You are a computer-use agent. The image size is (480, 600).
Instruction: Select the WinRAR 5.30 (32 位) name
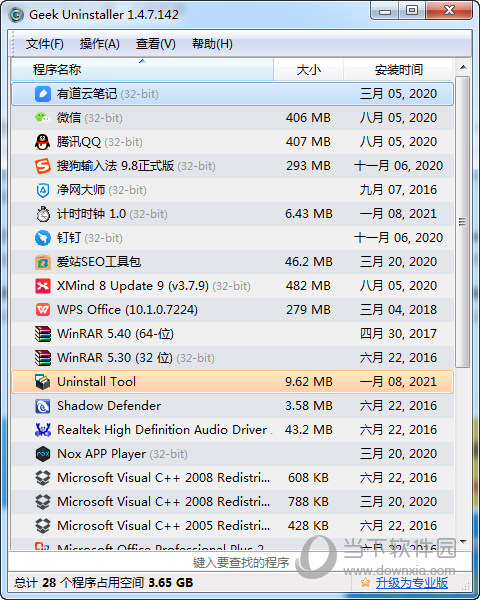click(114, 358)
